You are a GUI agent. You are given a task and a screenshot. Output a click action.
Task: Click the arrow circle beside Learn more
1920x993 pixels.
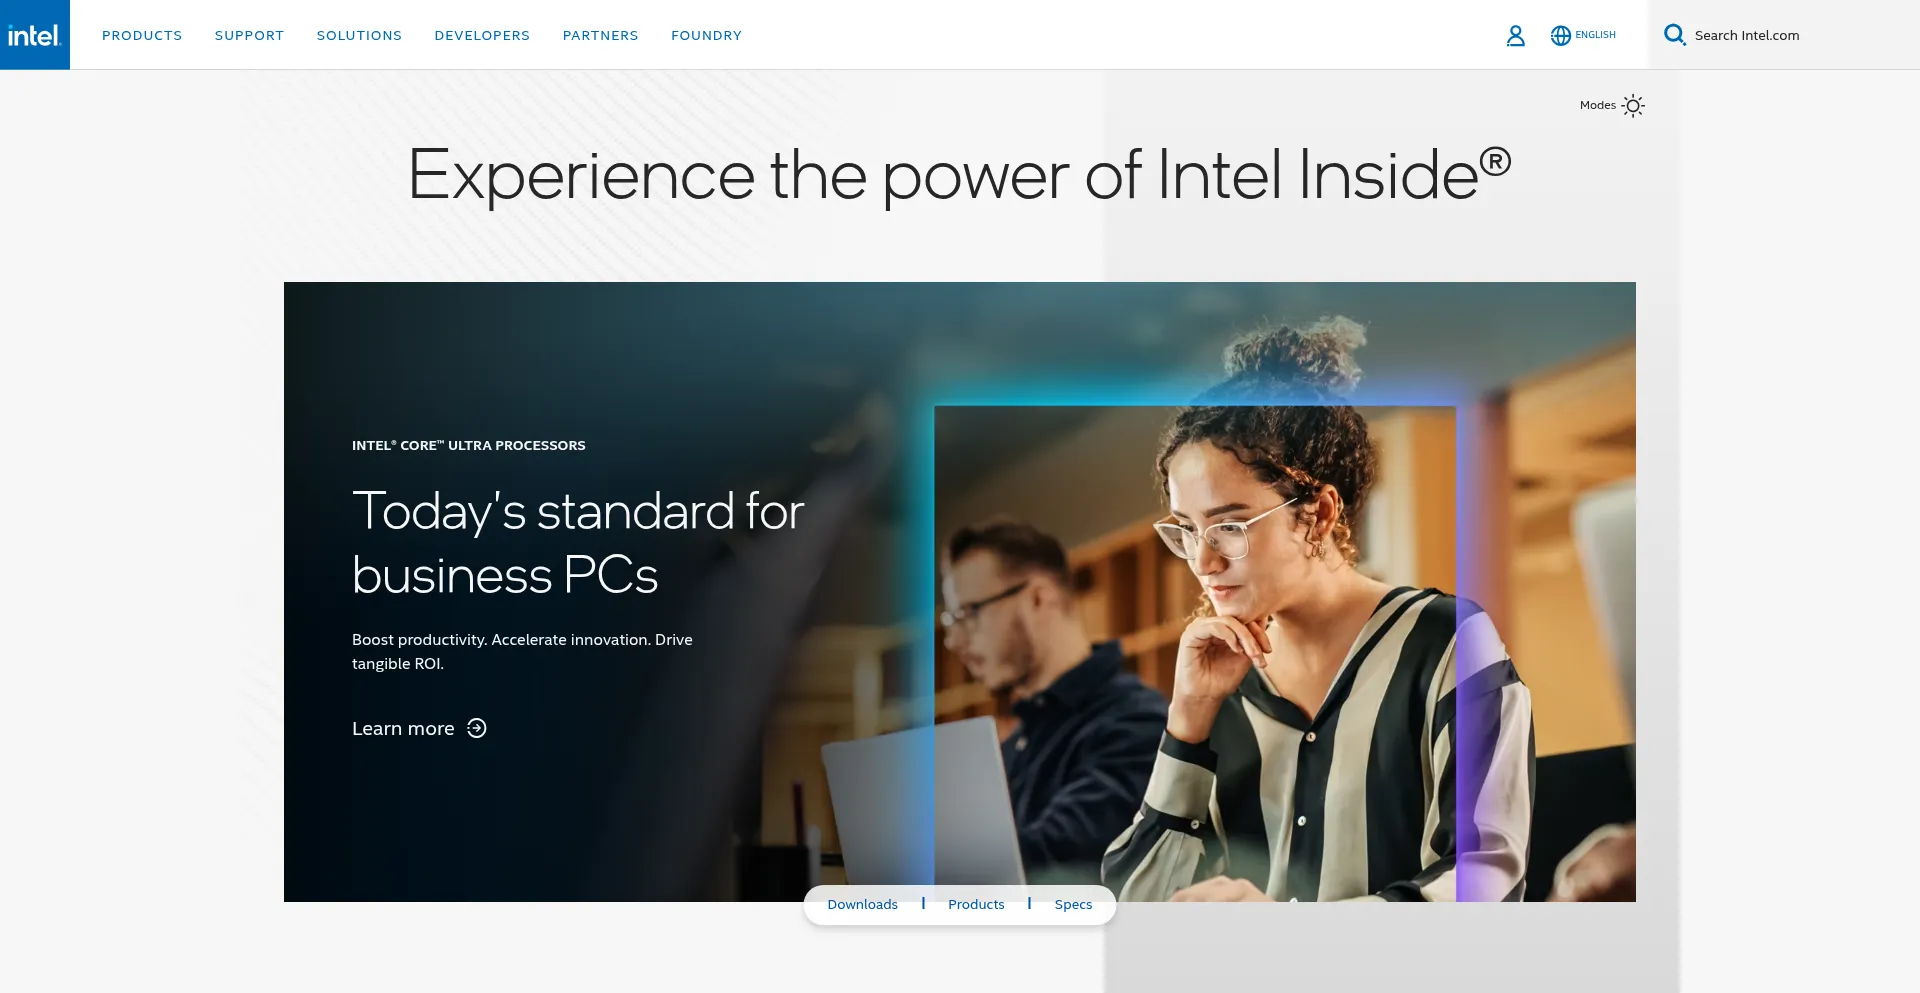[477, 728]
